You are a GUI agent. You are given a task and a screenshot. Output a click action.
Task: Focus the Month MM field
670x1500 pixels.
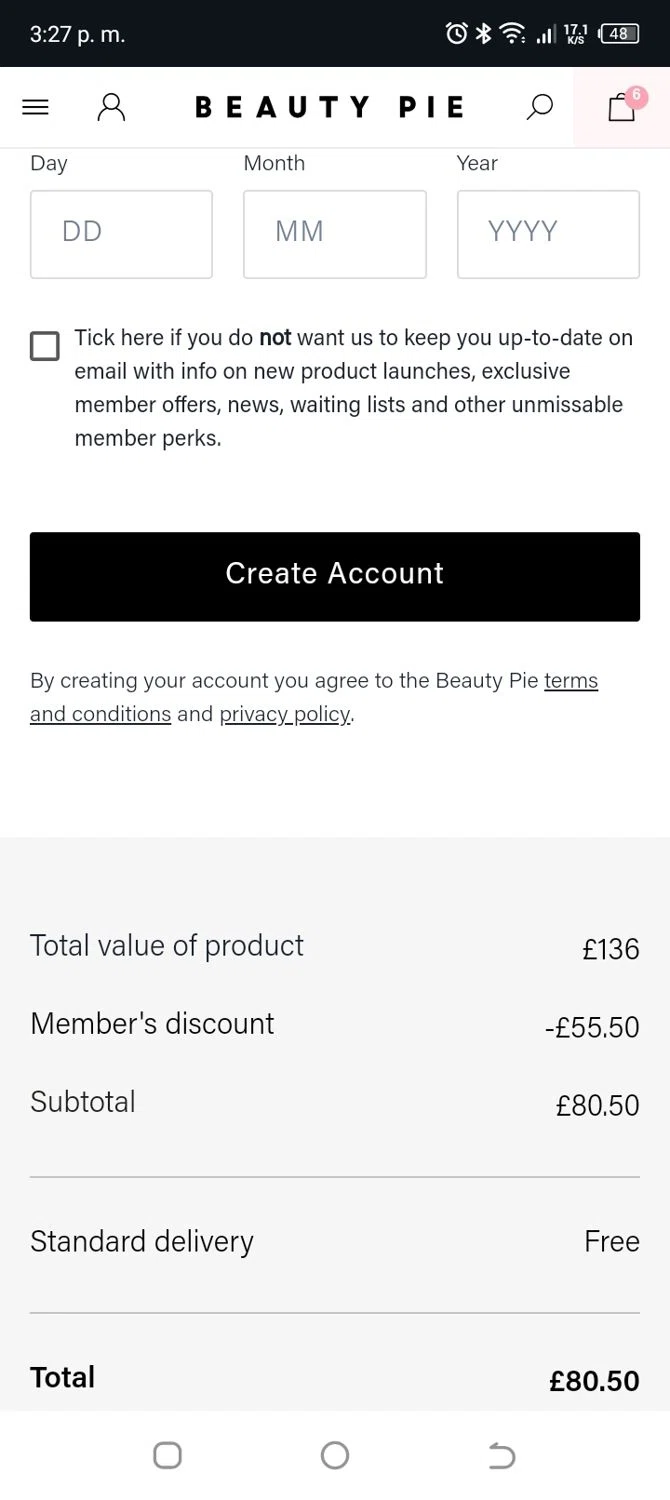[x=334, y=234]
